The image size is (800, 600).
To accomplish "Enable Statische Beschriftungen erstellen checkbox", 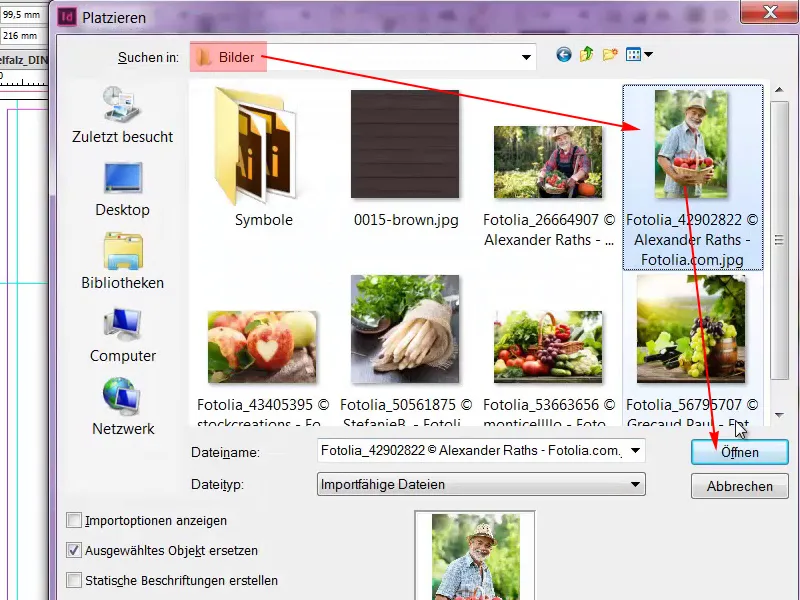I will click(x=74, y=581).
